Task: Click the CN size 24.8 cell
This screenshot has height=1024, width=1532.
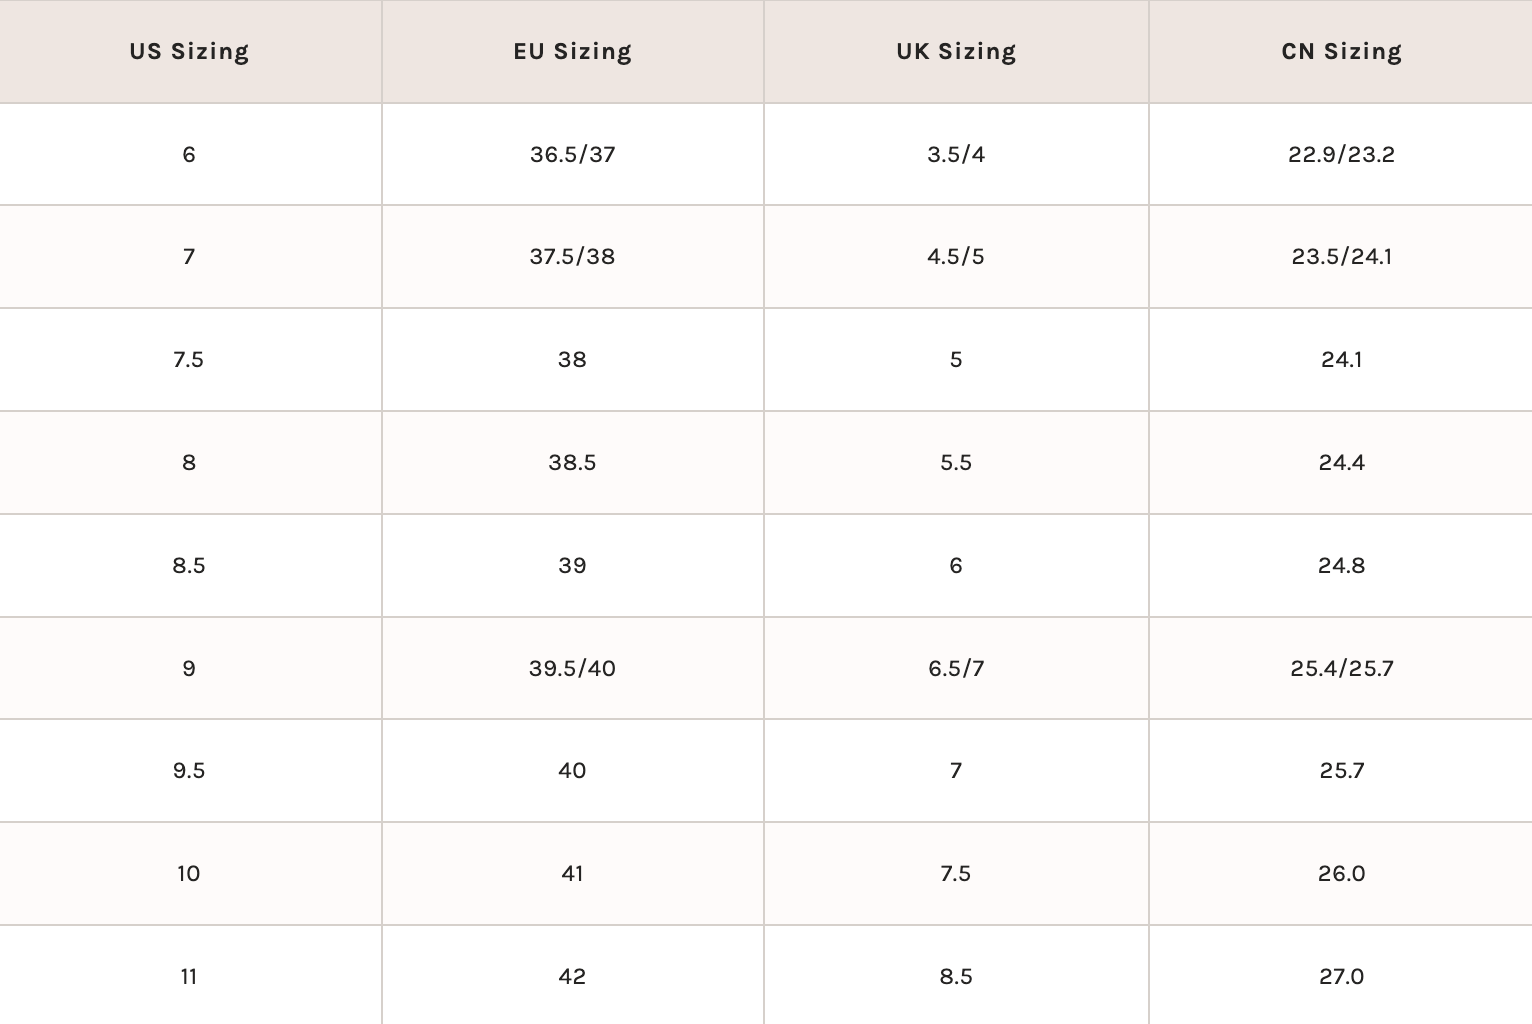Action: point(1341,566)
